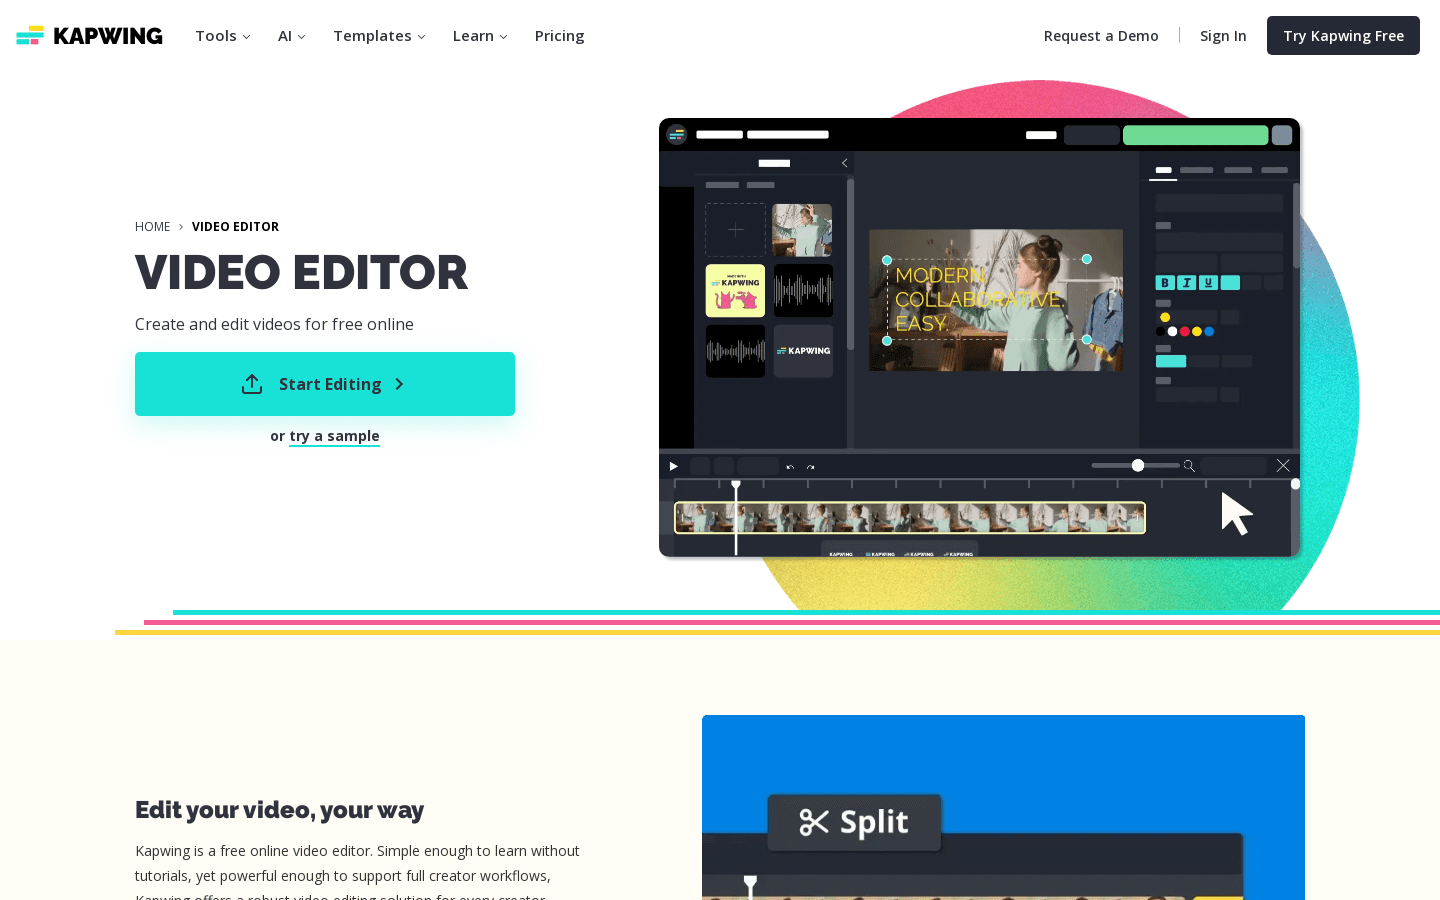Toggle bold formatting in the text panel
Image resolution: width=1440 pixels, height=900 pixels.
[x=1165, y=282]
